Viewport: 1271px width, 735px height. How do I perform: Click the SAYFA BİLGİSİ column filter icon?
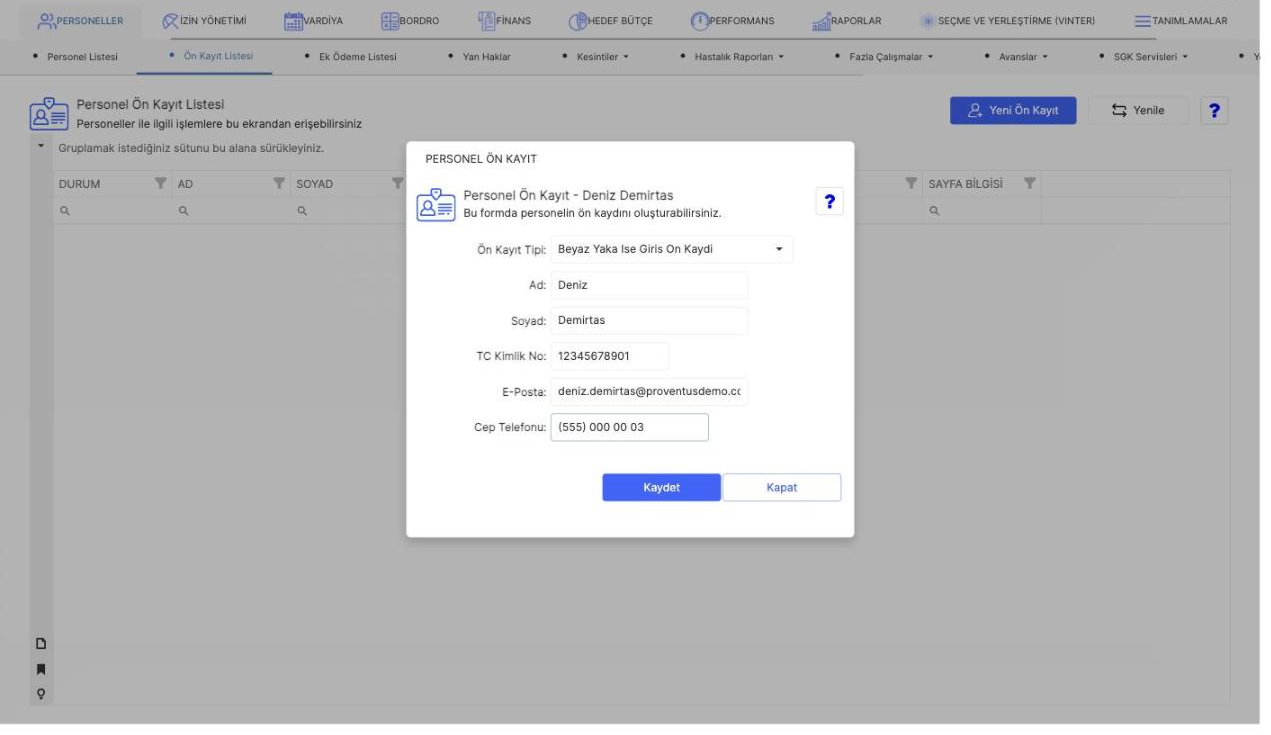[1029, 184]
